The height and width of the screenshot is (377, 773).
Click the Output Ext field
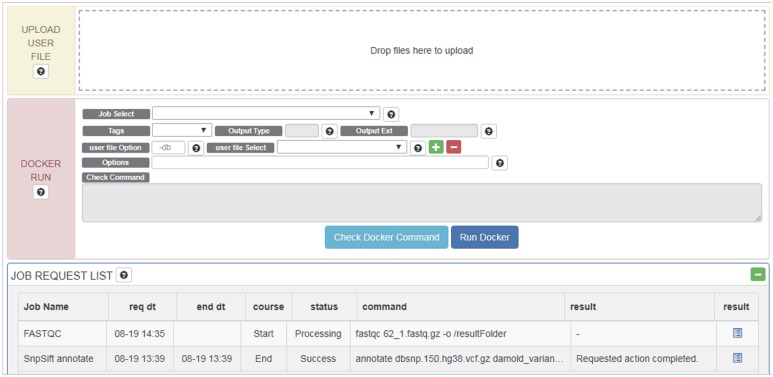coord(444,131)
